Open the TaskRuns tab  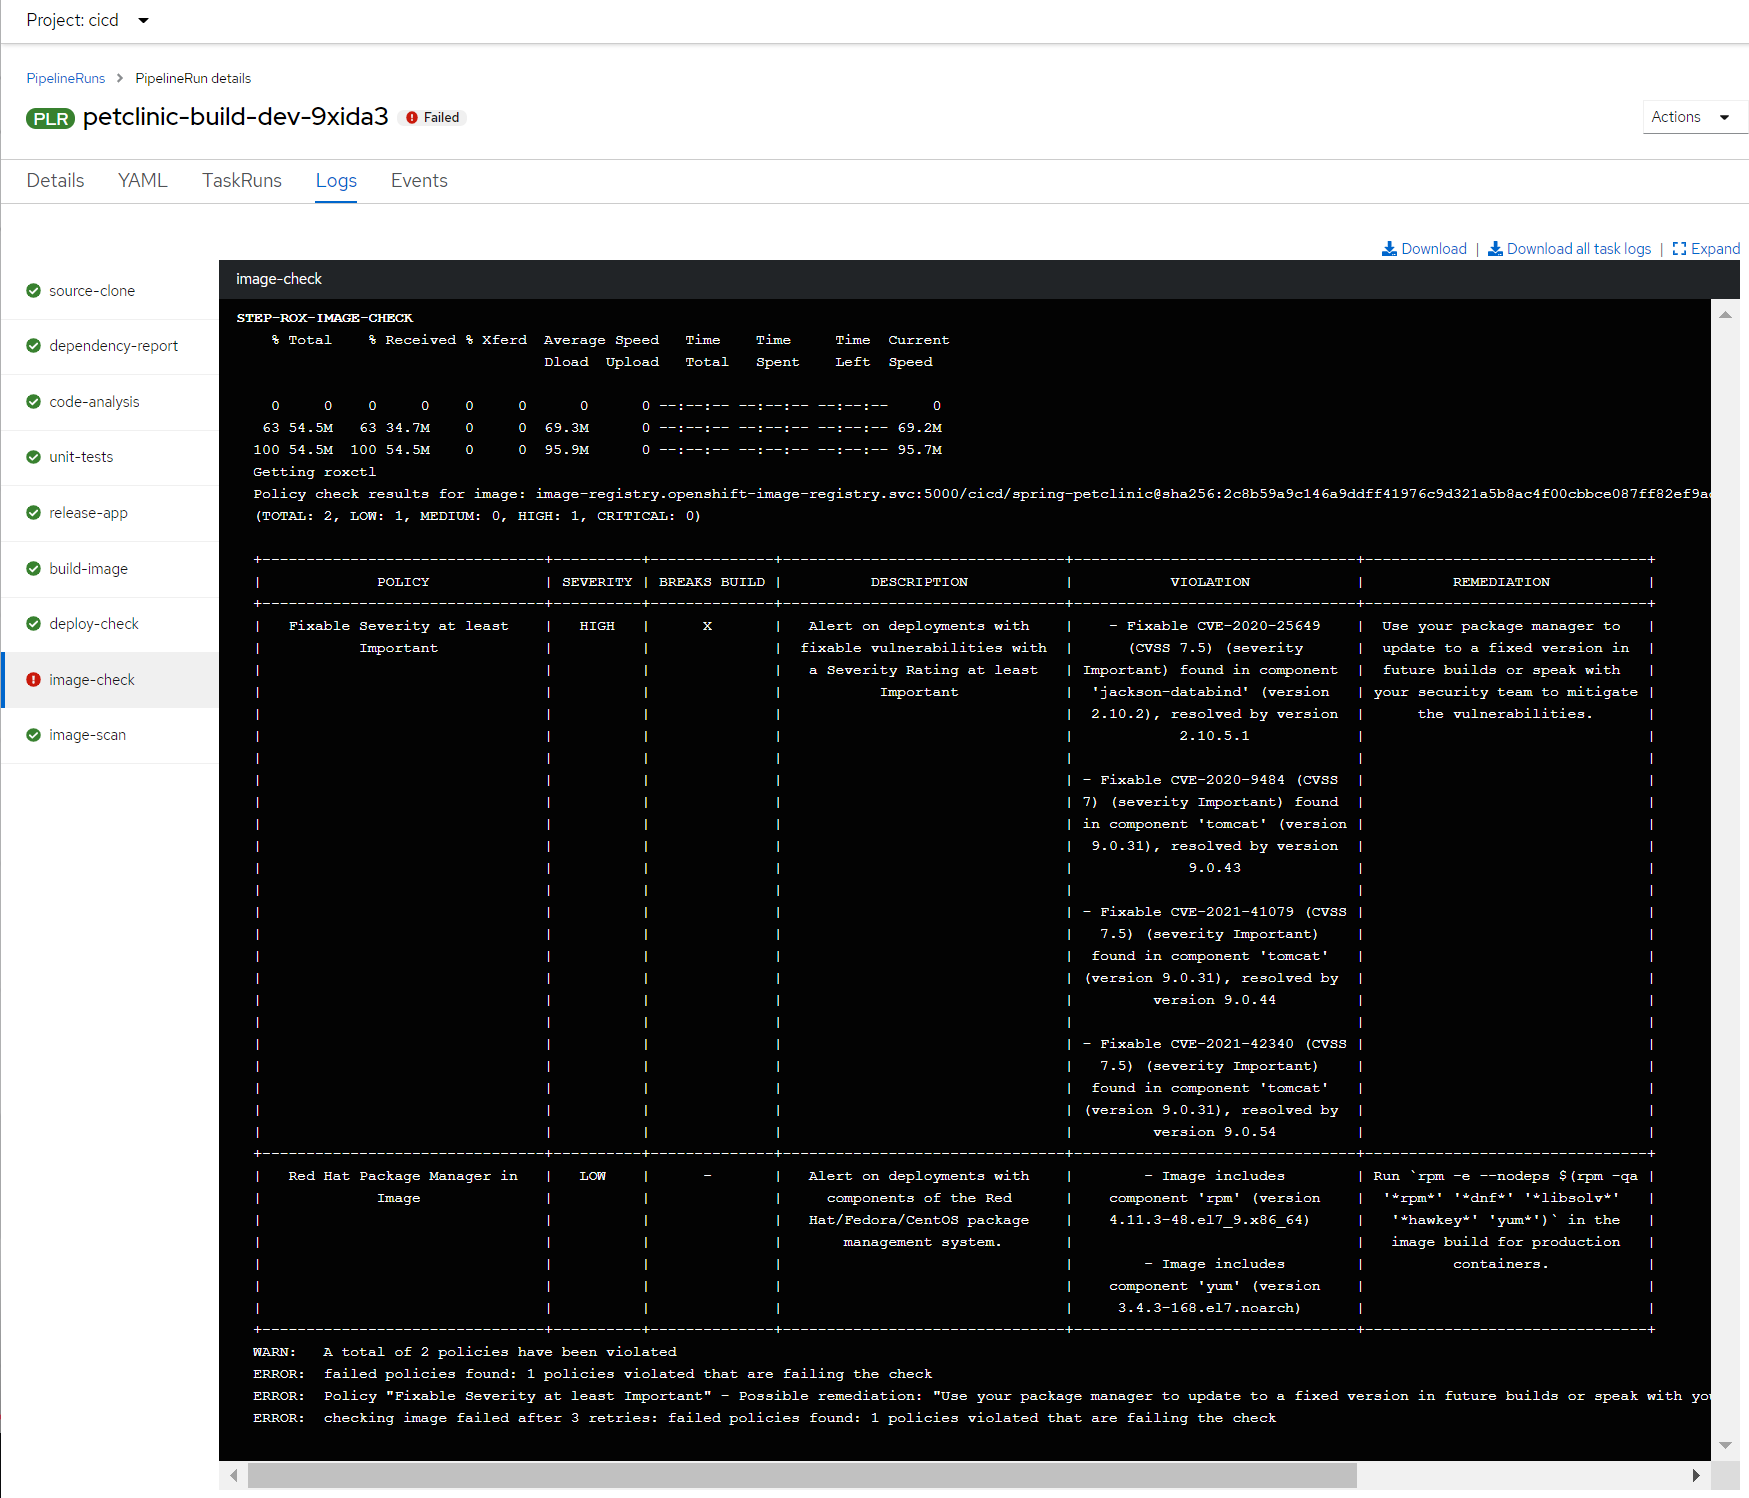pyautogui.click(x=241, y=181)
